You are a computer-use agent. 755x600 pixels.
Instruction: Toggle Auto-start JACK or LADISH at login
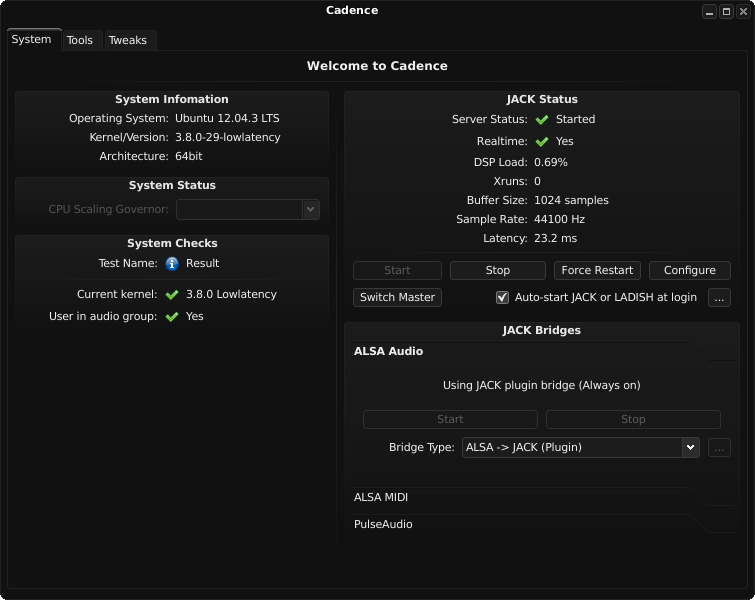click(503, 298)
